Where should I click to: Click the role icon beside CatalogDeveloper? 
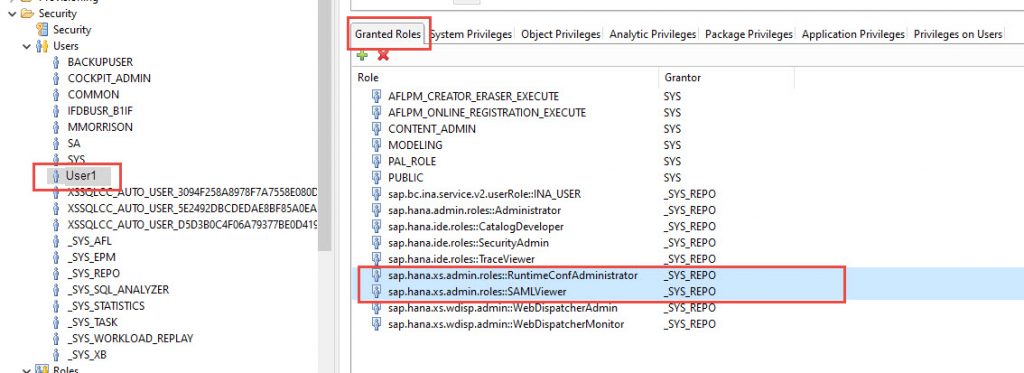376,227
